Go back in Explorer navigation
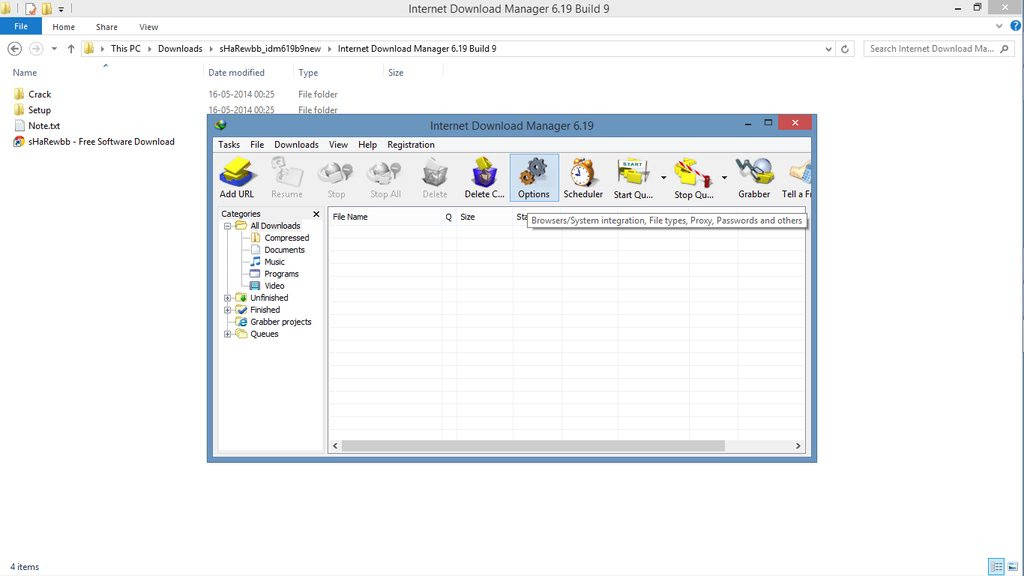This screenshot has height=576, width=1024. pyautogui.click(x=14, y=49)
